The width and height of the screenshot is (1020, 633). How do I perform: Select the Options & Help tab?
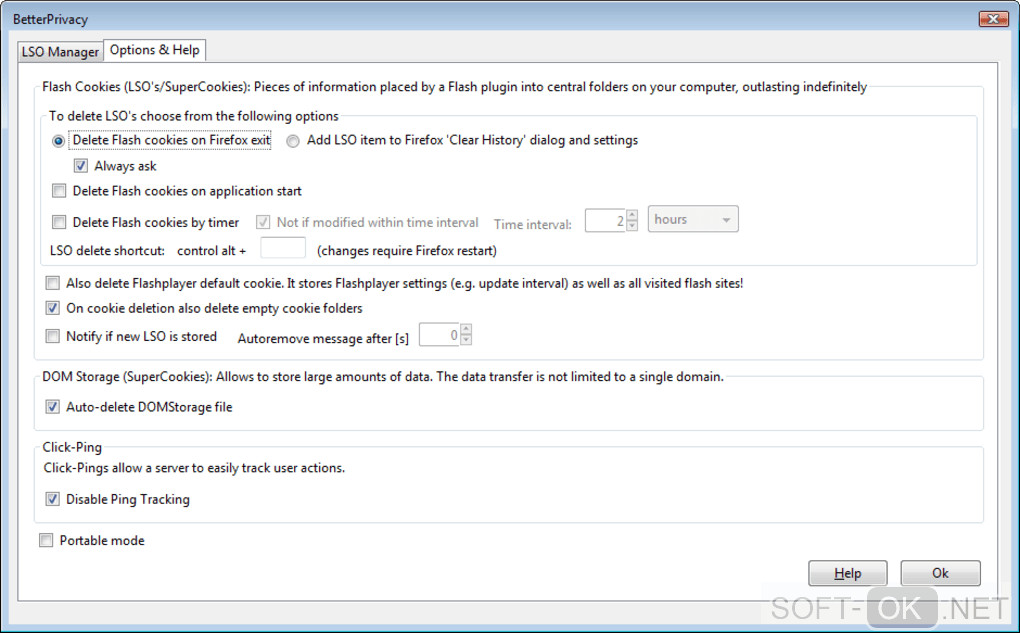(154, 50)
